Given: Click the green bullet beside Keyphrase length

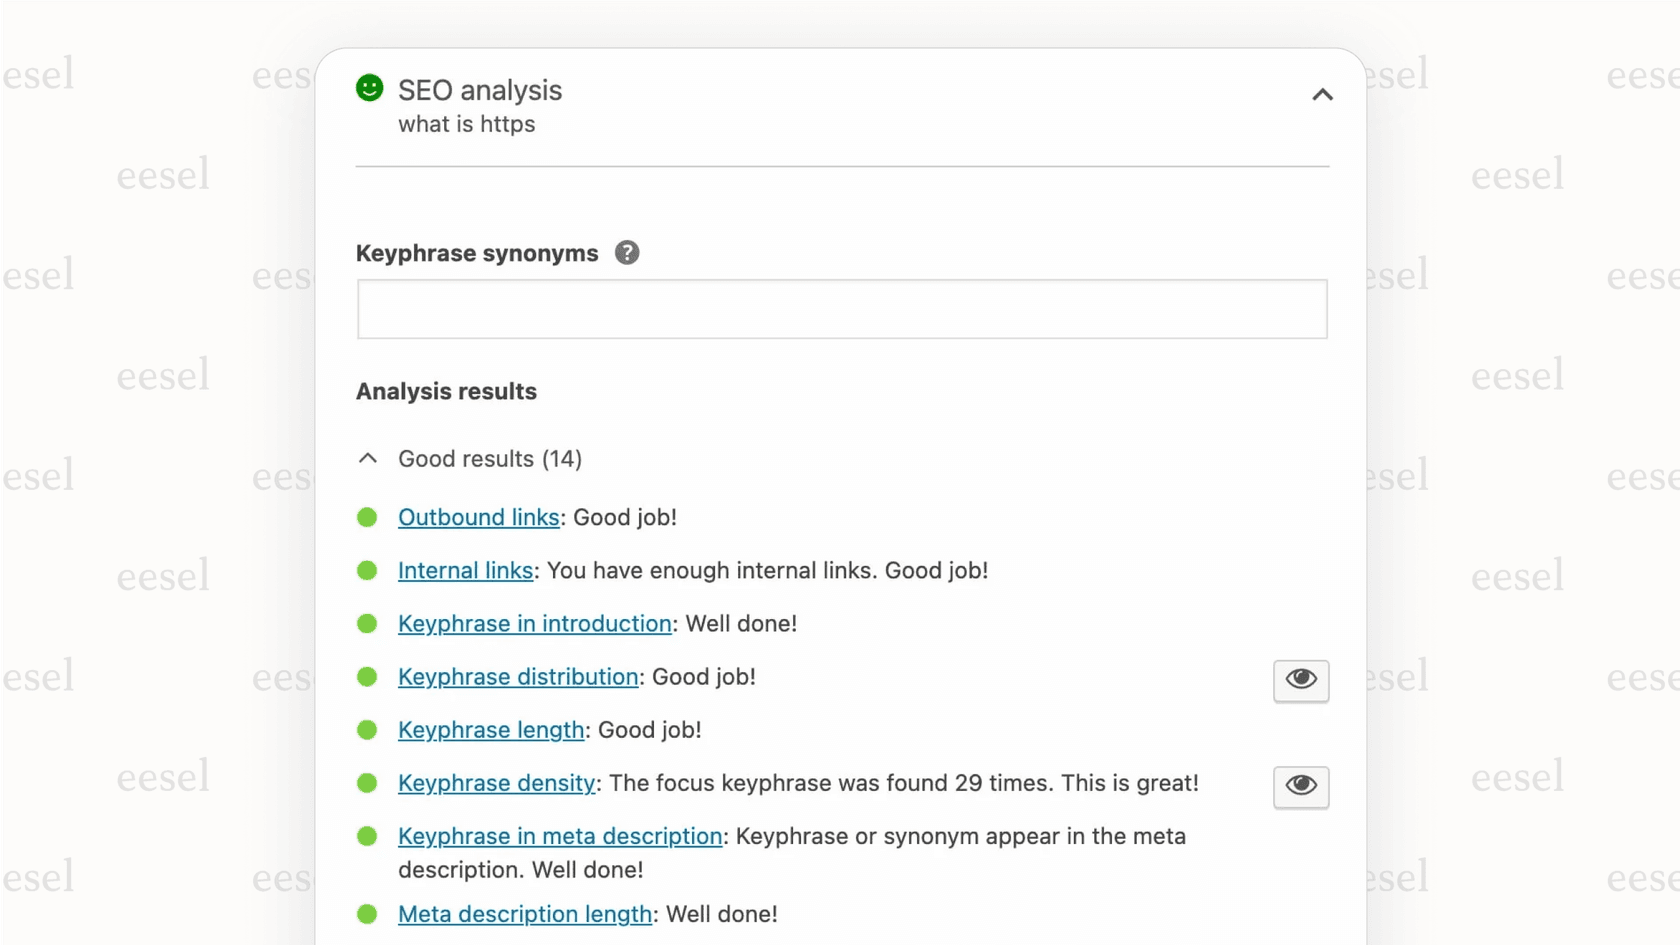Looking at the screenshot, I should (367, 730).
